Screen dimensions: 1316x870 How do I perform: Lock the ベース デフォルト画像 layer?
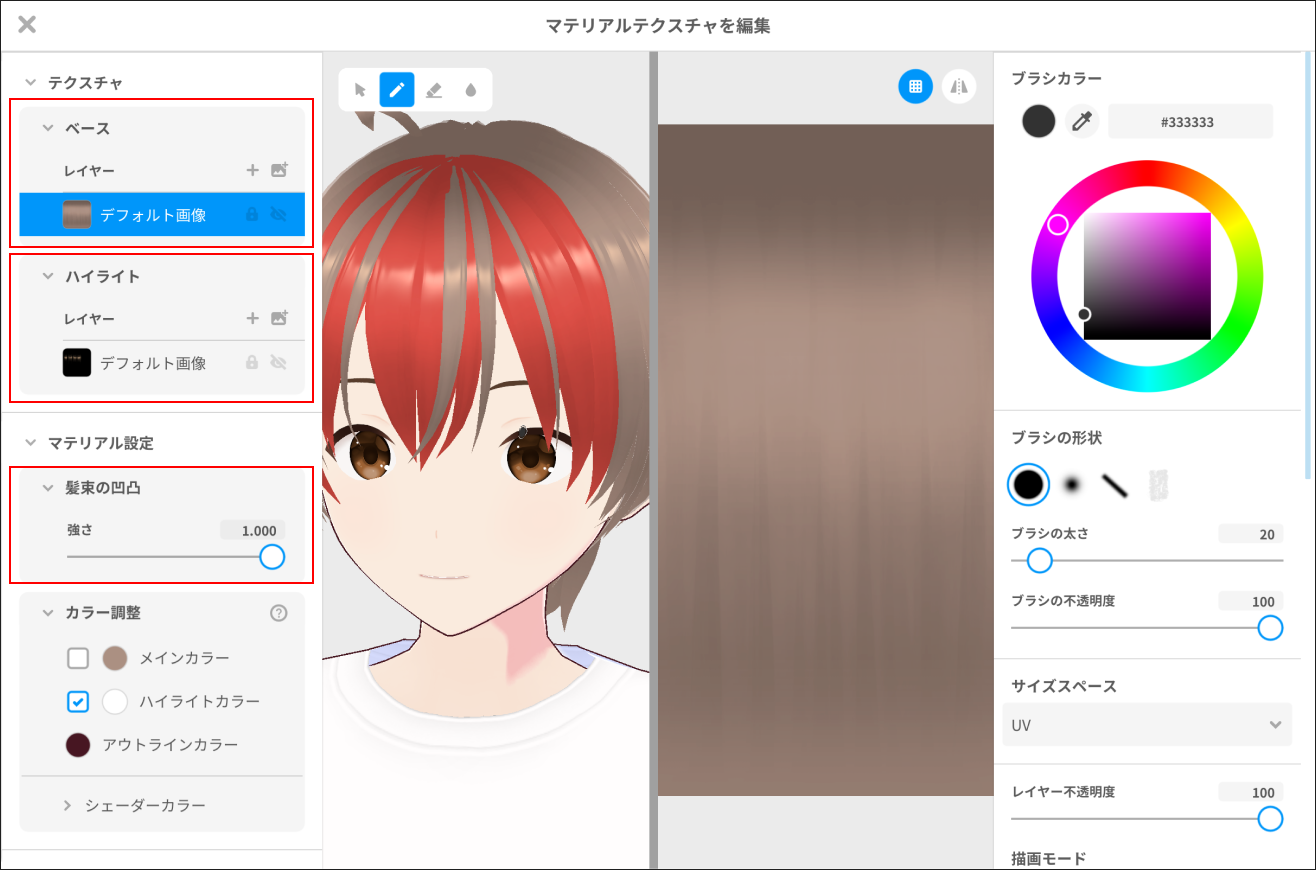(252, 214)
